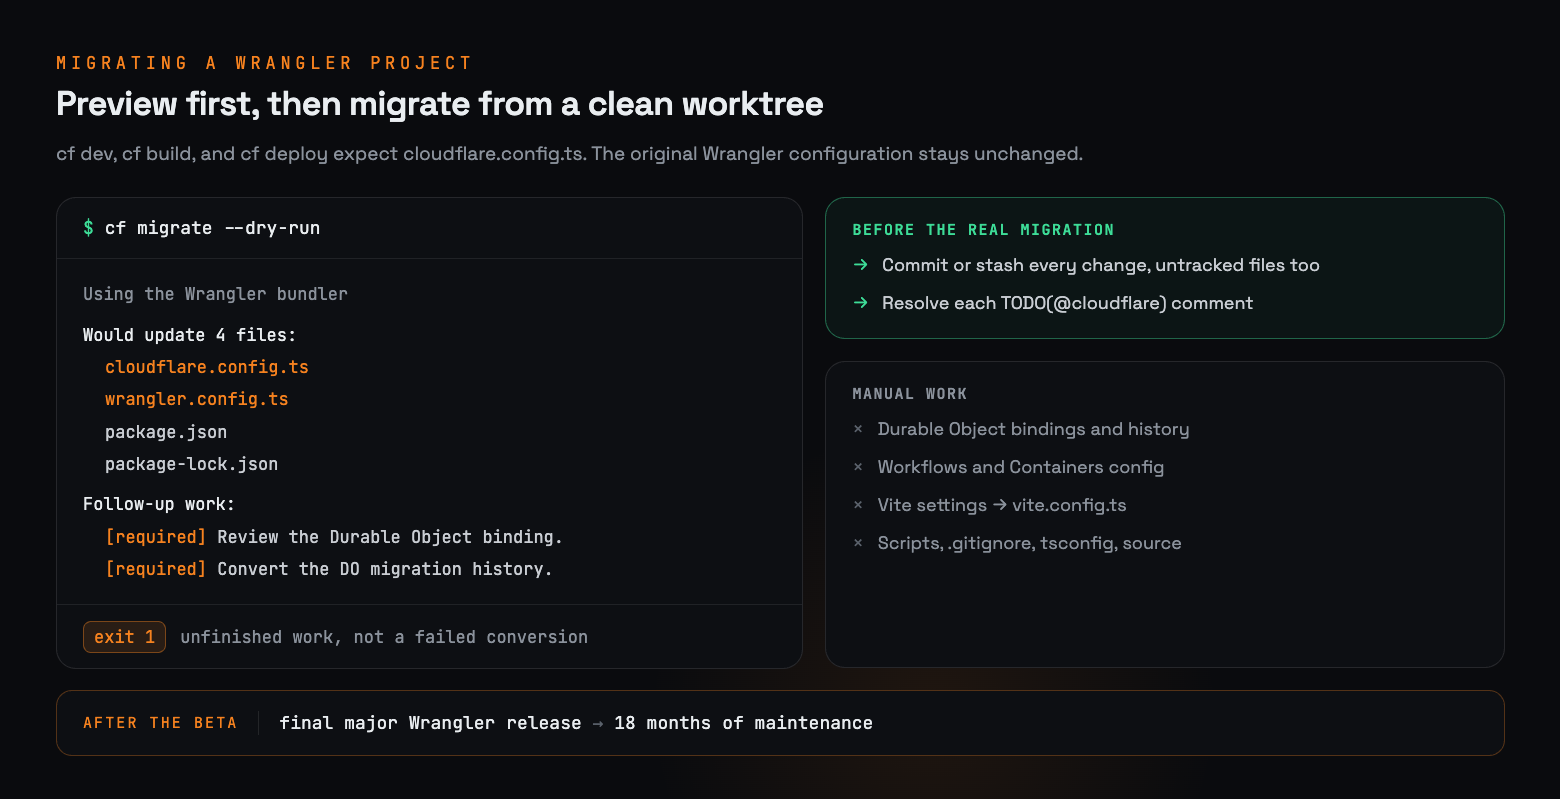
Task: Click 'final major Wrangler release' text
Action: pos(430,723)
